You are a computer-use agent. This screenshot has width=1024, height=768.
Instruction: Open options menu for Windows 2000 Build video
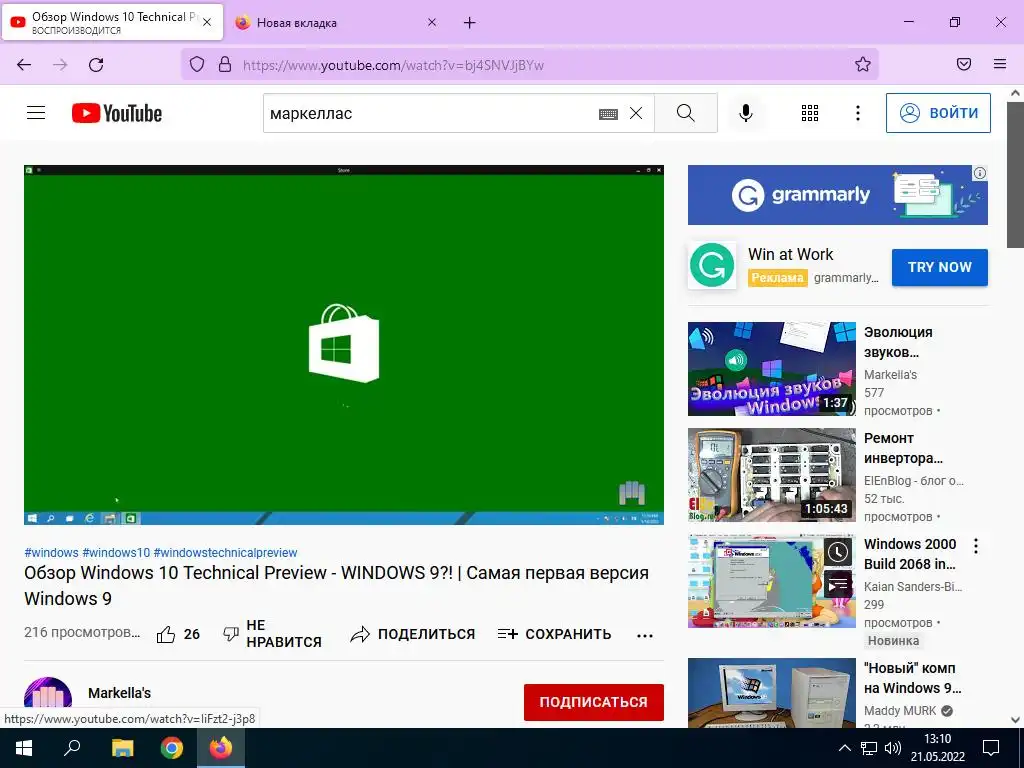[976, 546]
